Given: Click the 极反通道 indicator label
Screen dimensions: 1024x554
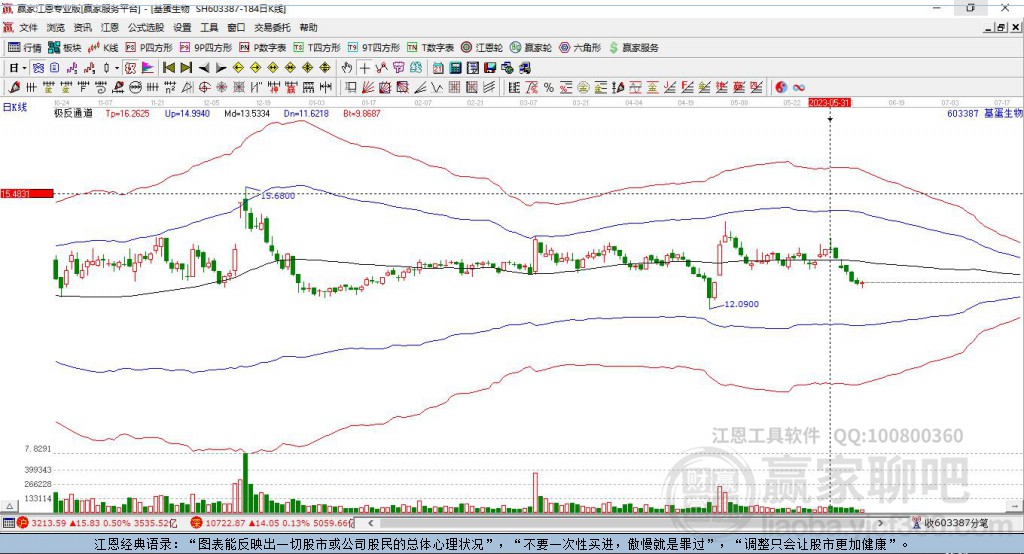Looking at the screenshot, I should click(73, 113).
